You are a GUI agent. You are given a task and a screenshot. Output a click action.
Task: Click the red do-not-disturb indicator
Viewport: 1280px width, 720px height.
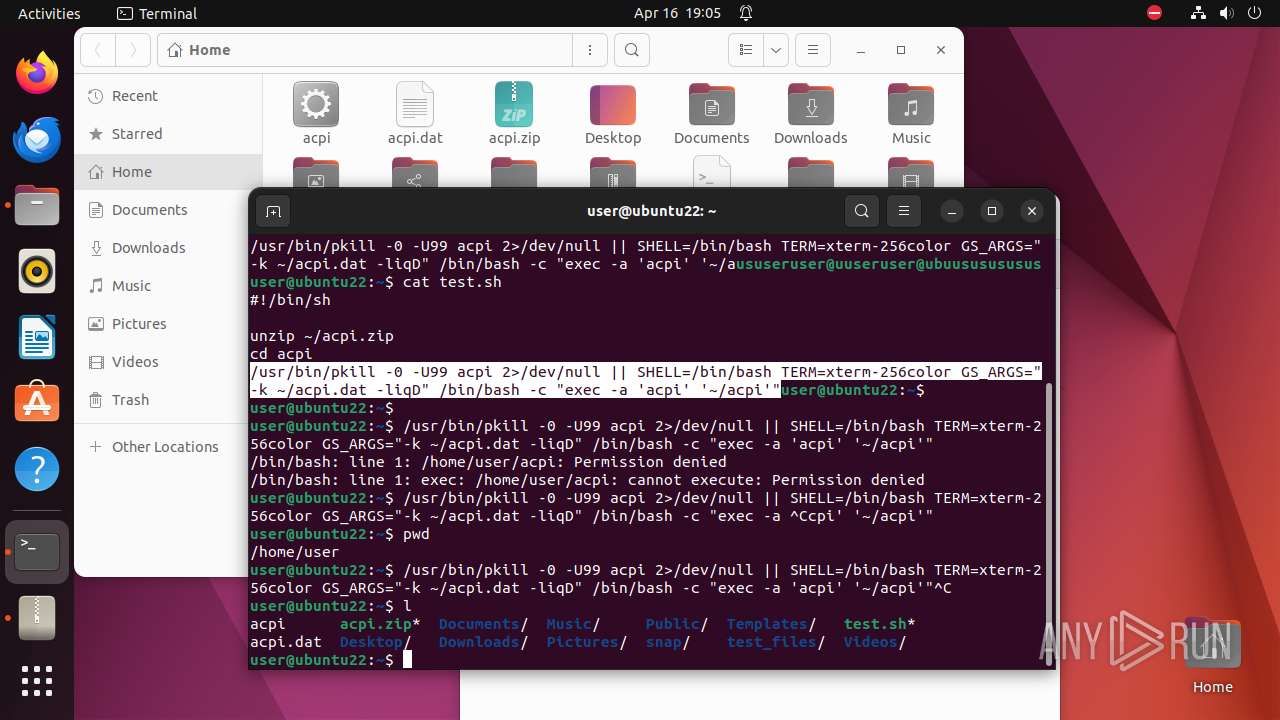click(x=1154, y=13)
